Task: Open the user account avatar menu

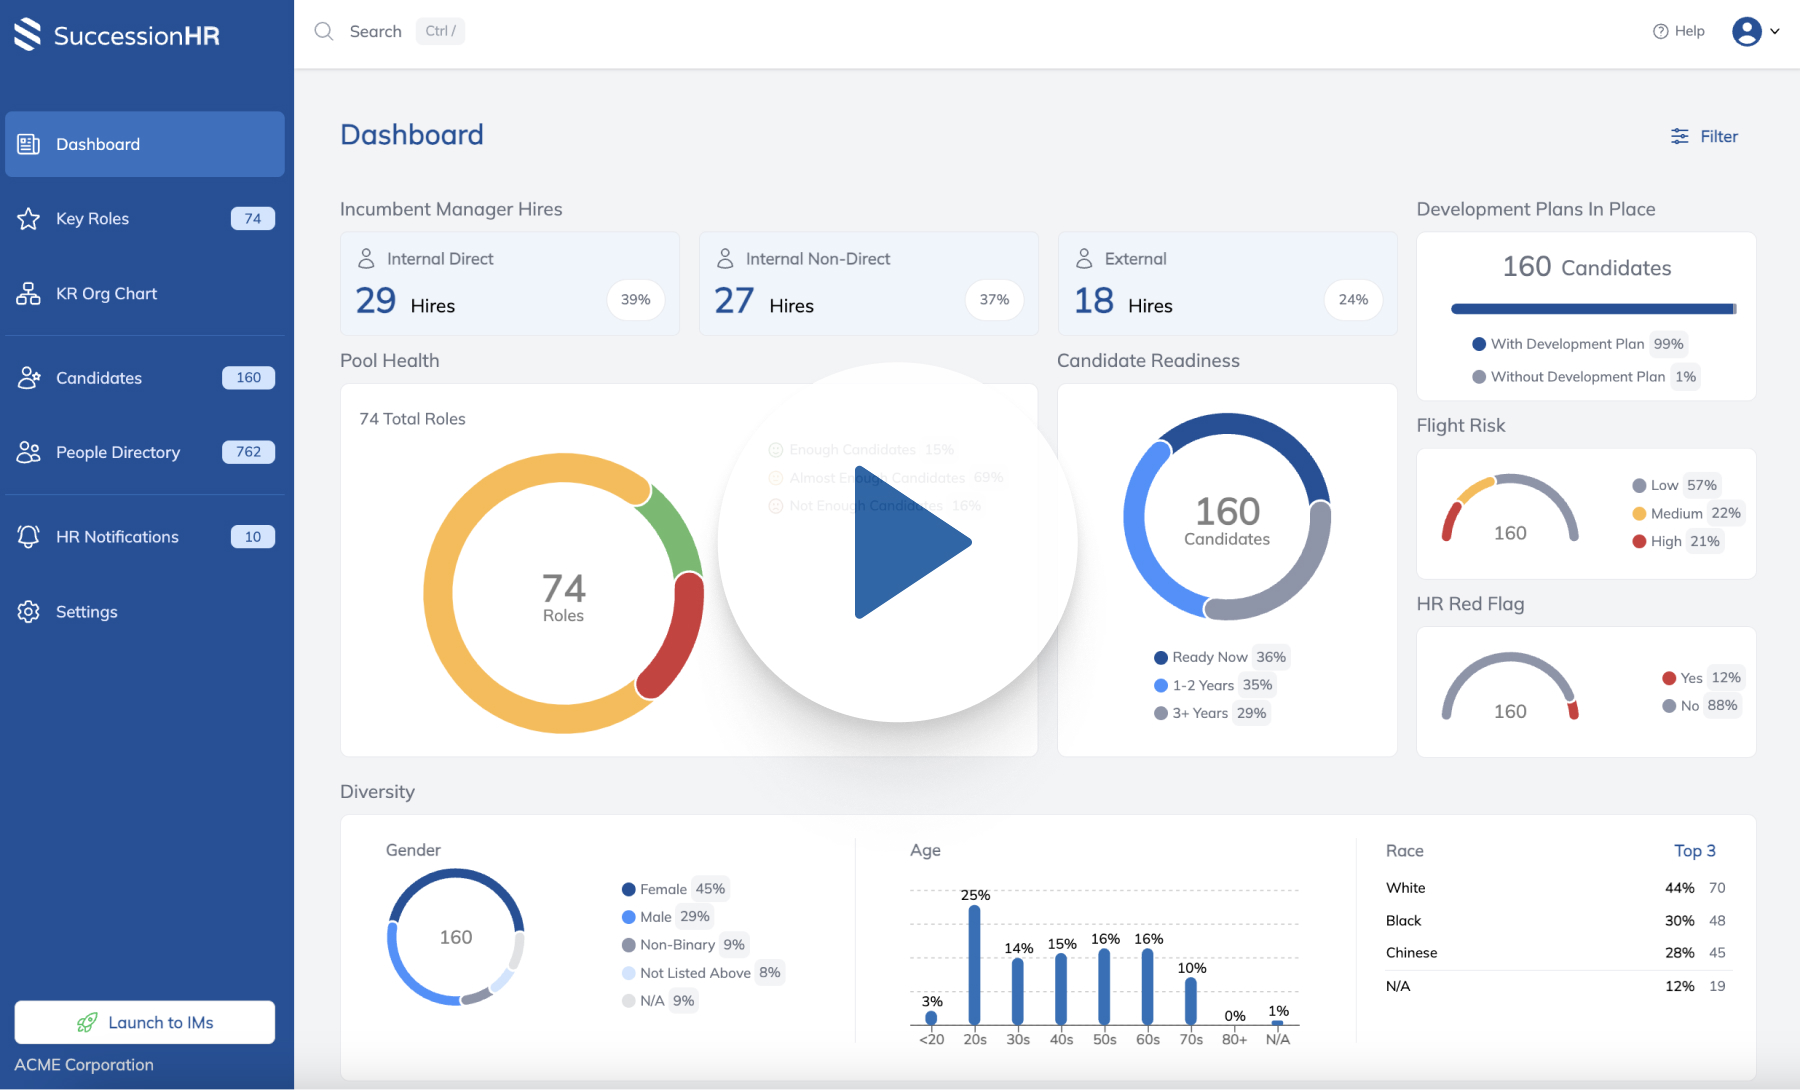Action: coord(1745,31)
